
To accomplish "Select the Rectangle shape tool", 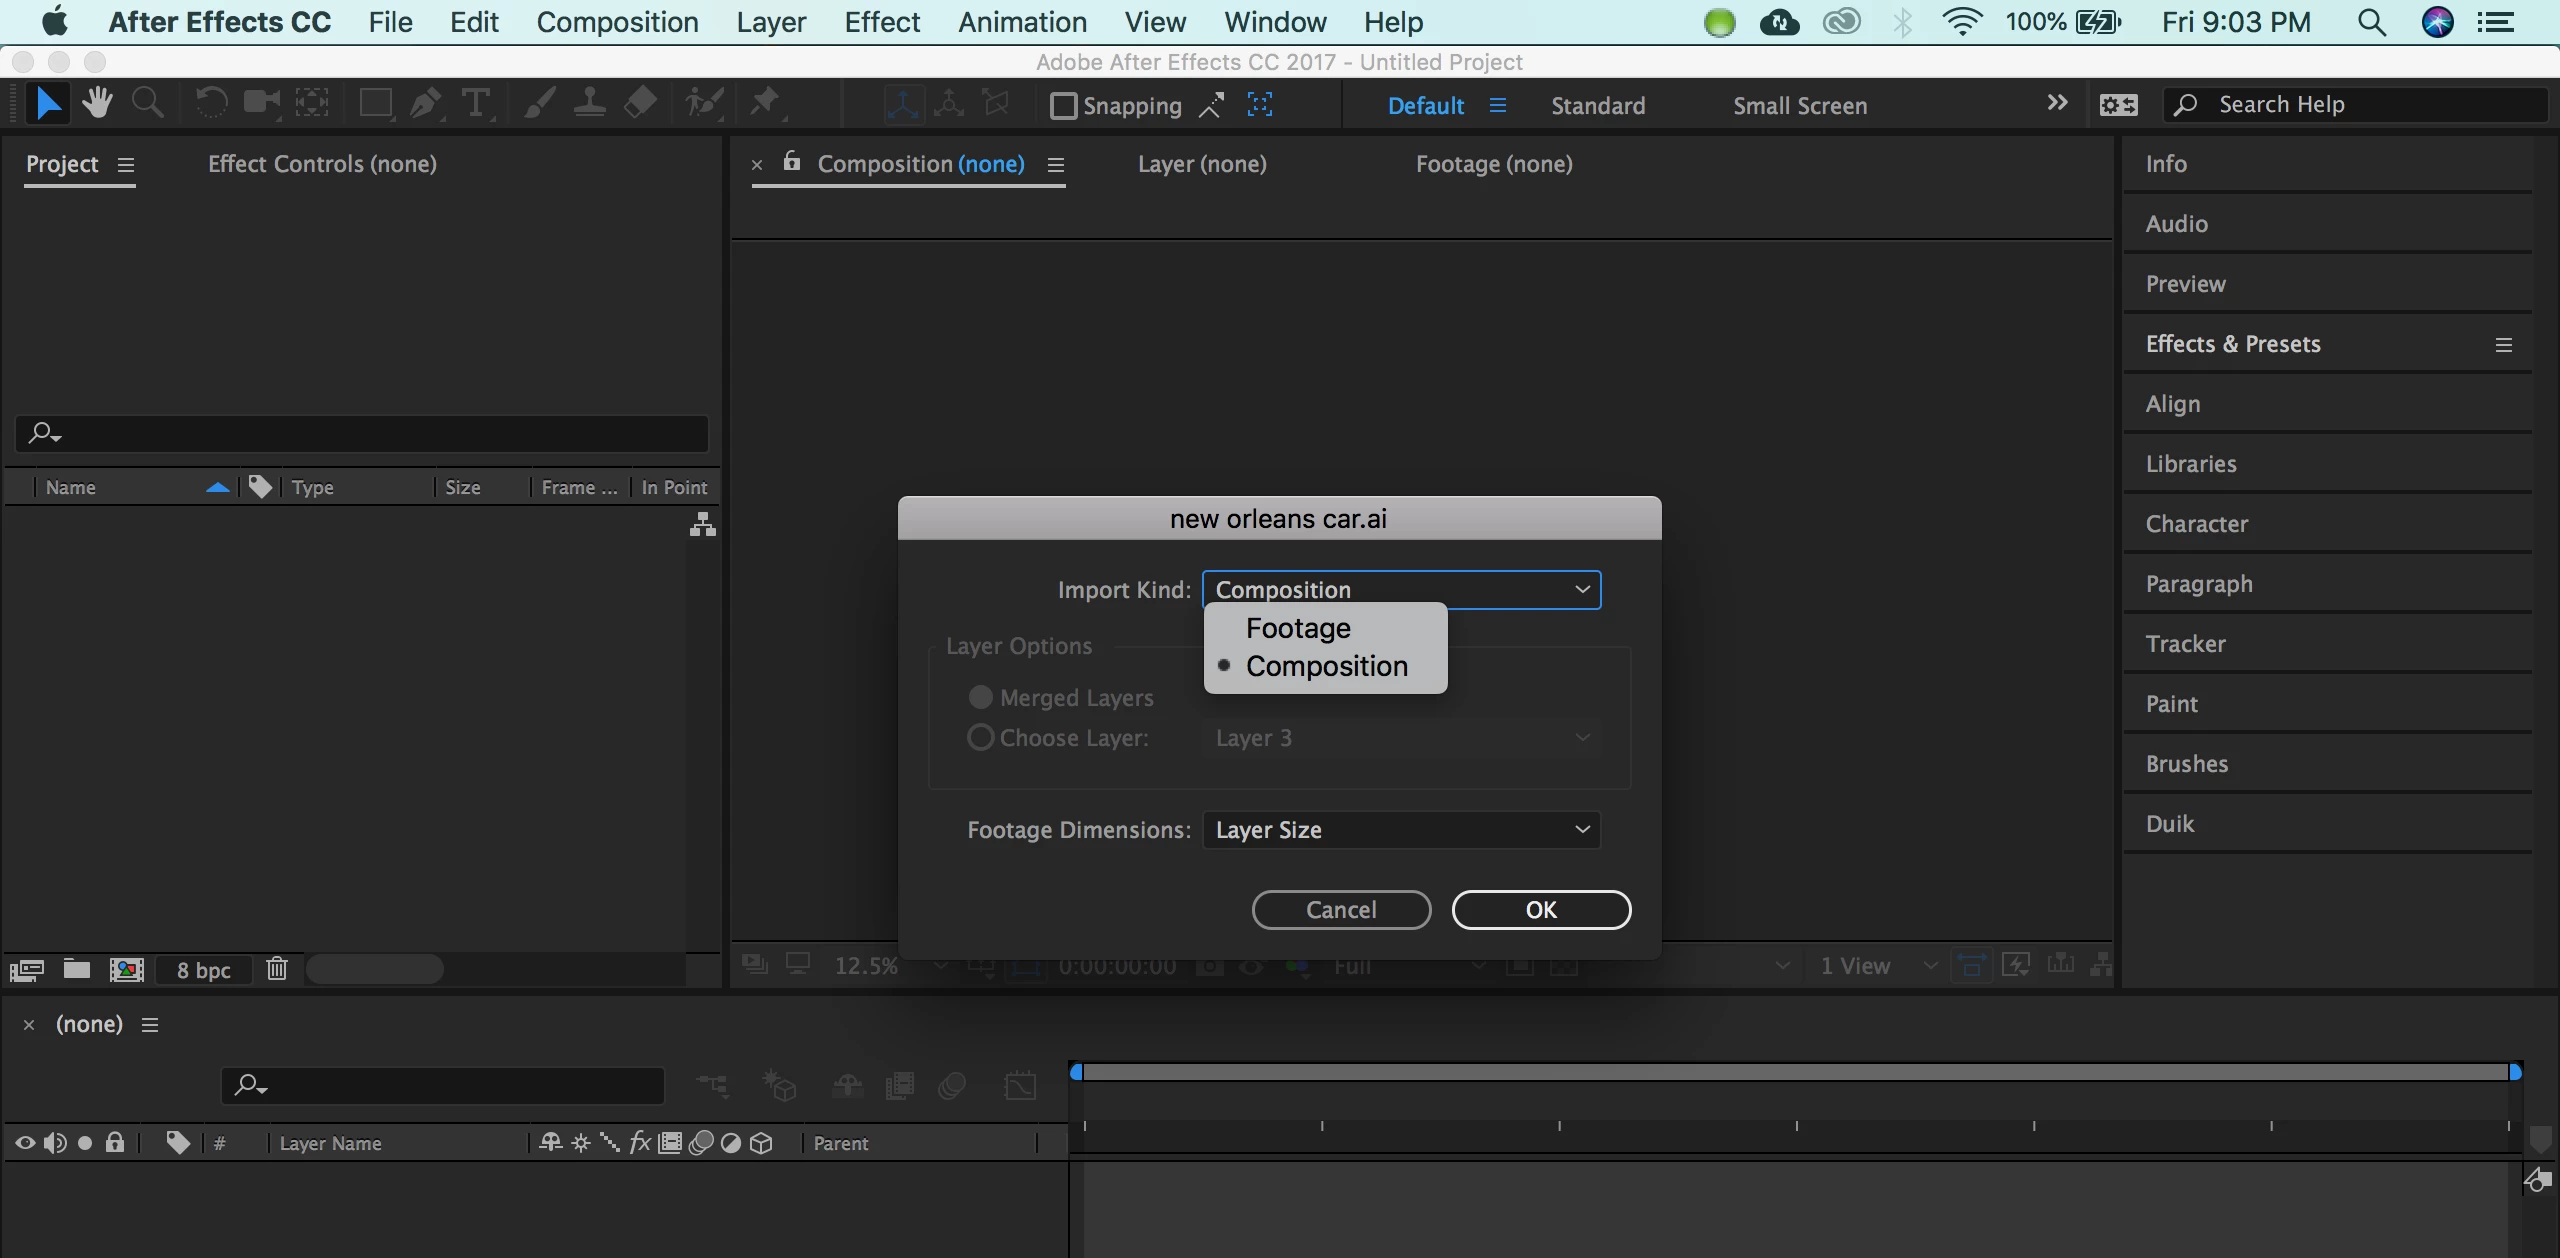I will pyautogui.click(x=375, y=103).
